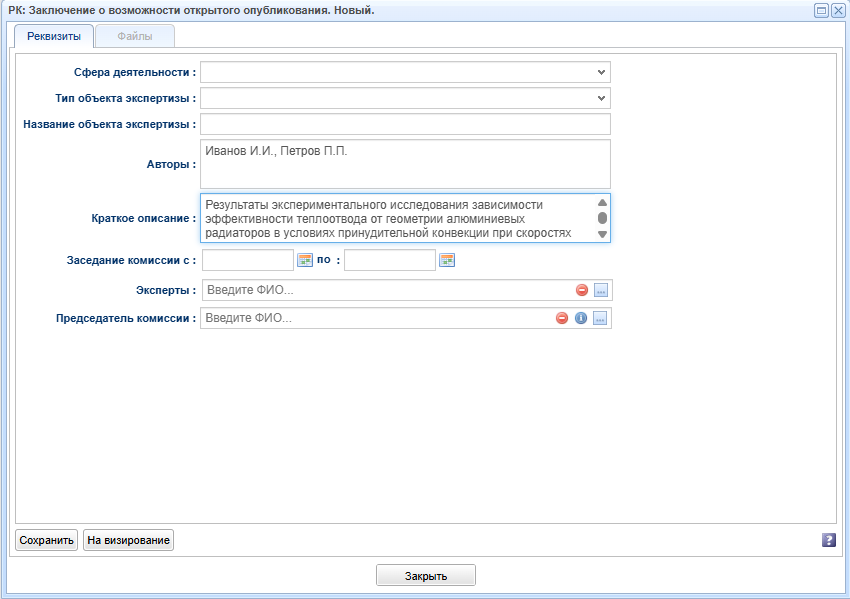This screenshot has width=850, height=599.
Task: Focus the Эксперты name input field
Action: (x=388, y=290)
